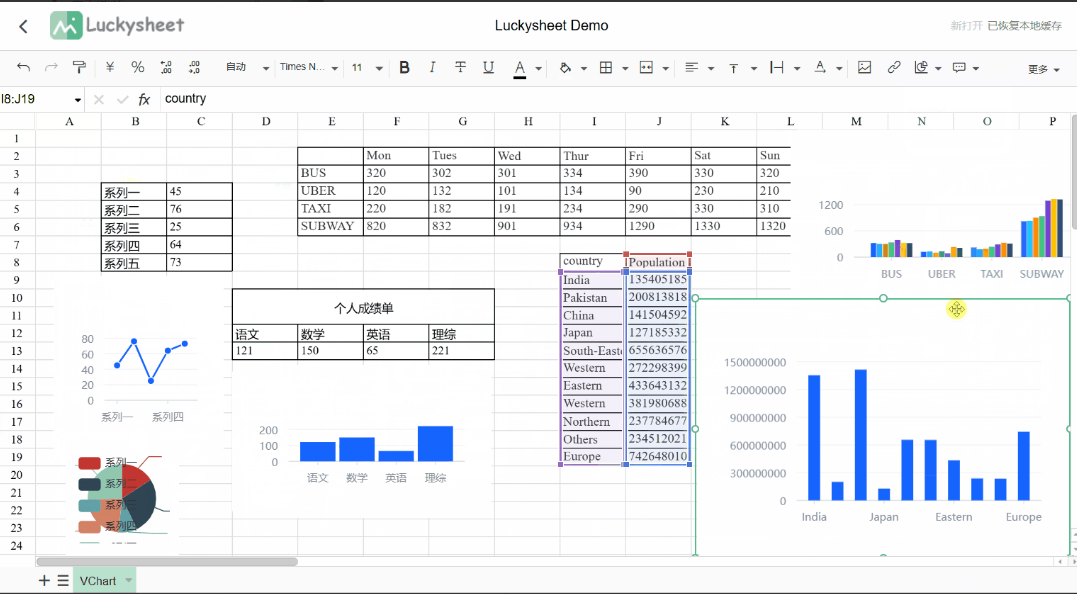The height and width of the screenshot is (594, 1077).
Task: Insert an image
Action: coord(865,67)
